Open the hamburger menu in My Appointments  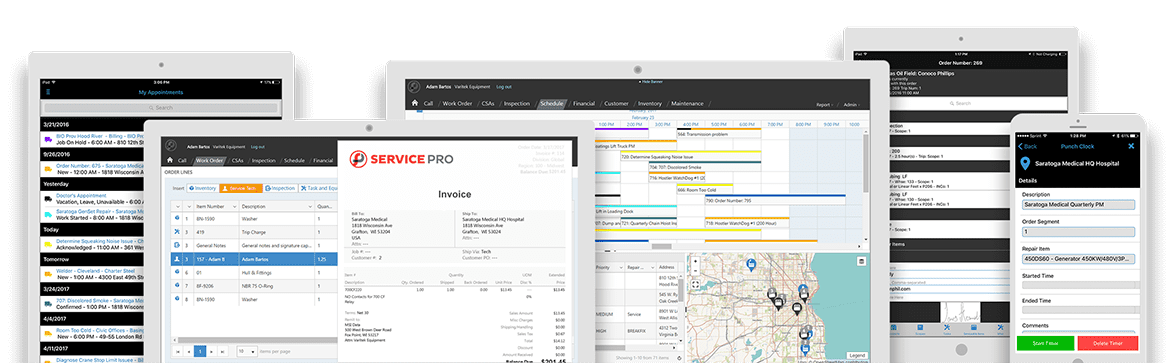(49, 93)
